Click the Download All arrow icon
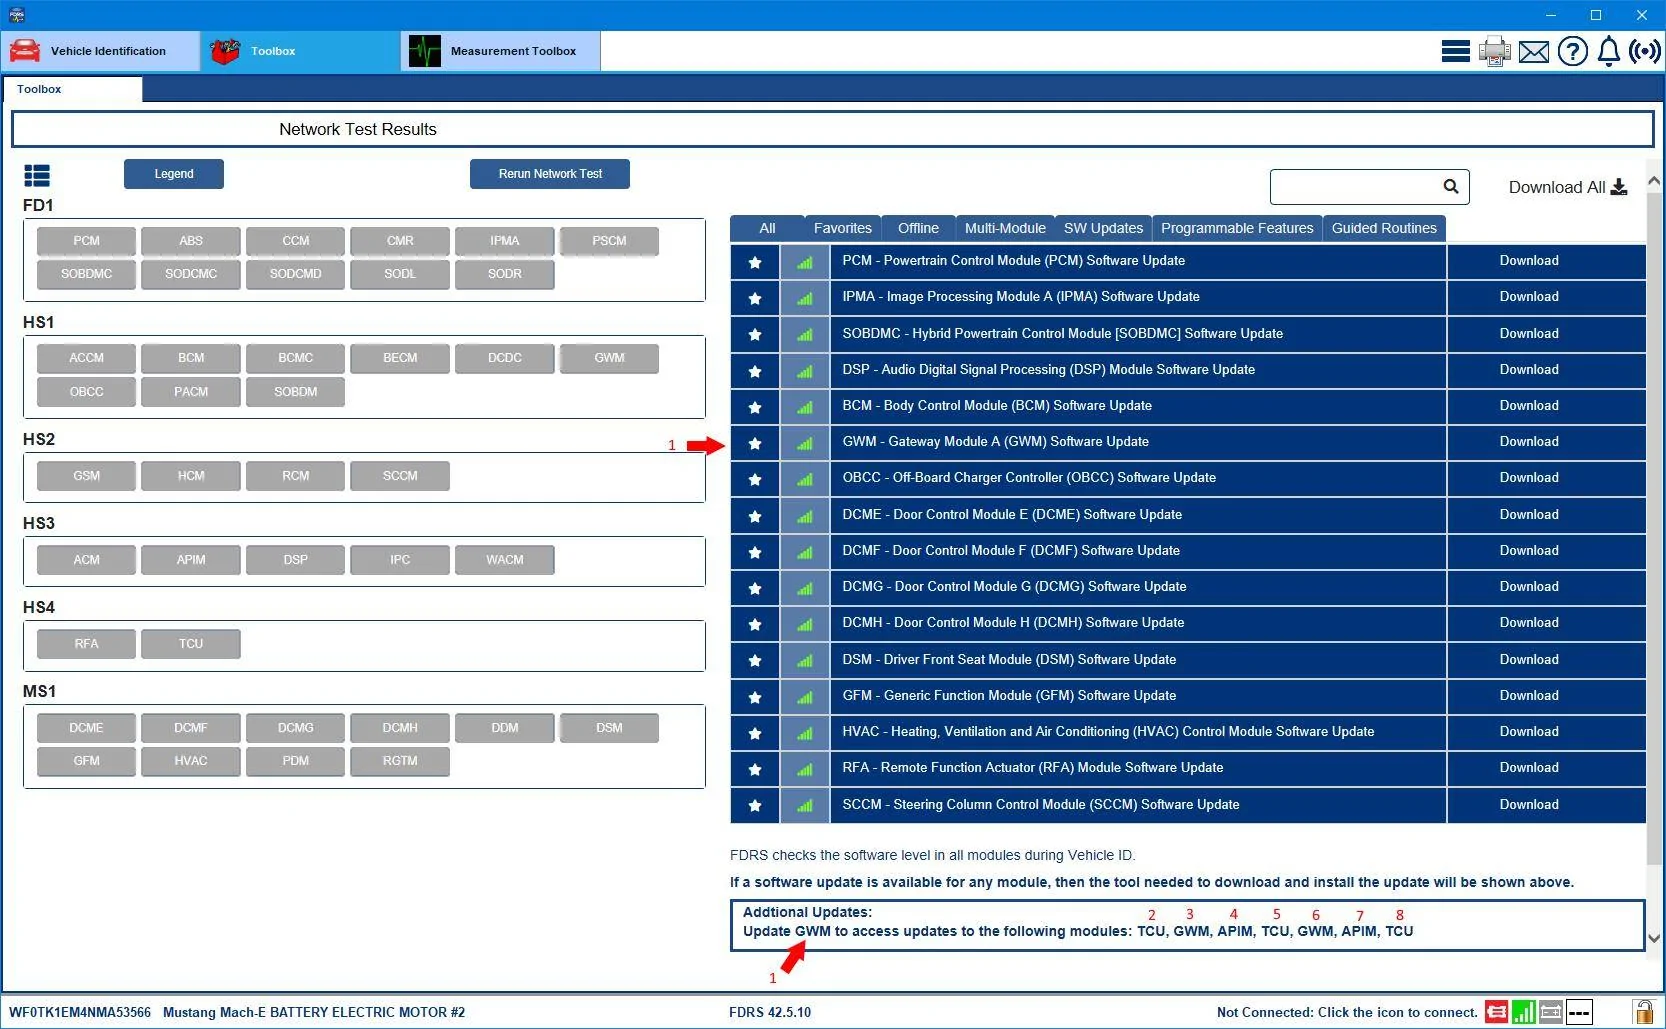The height and width of the screenshot is (1029, 1666). pyautogui.click(x=1619, y=187)
